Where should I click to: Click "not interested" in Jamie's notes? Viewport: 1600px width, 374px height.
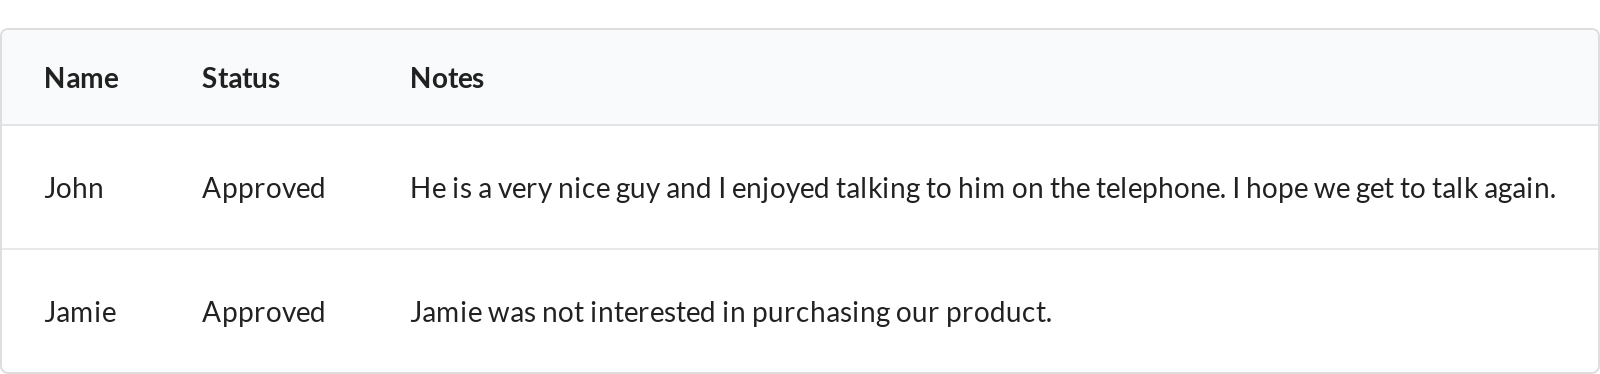pyautogui.click(x=629, y=312)
